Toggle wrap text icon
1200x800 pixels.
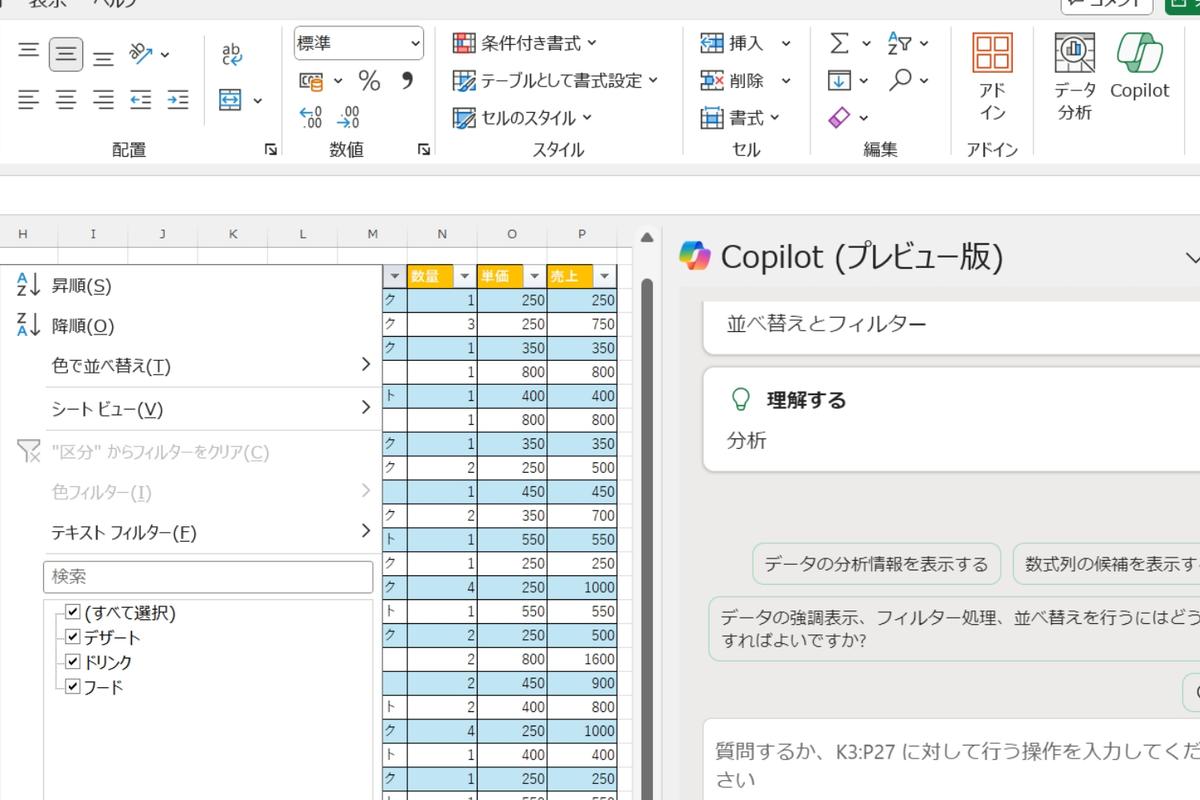pos(232,54)
